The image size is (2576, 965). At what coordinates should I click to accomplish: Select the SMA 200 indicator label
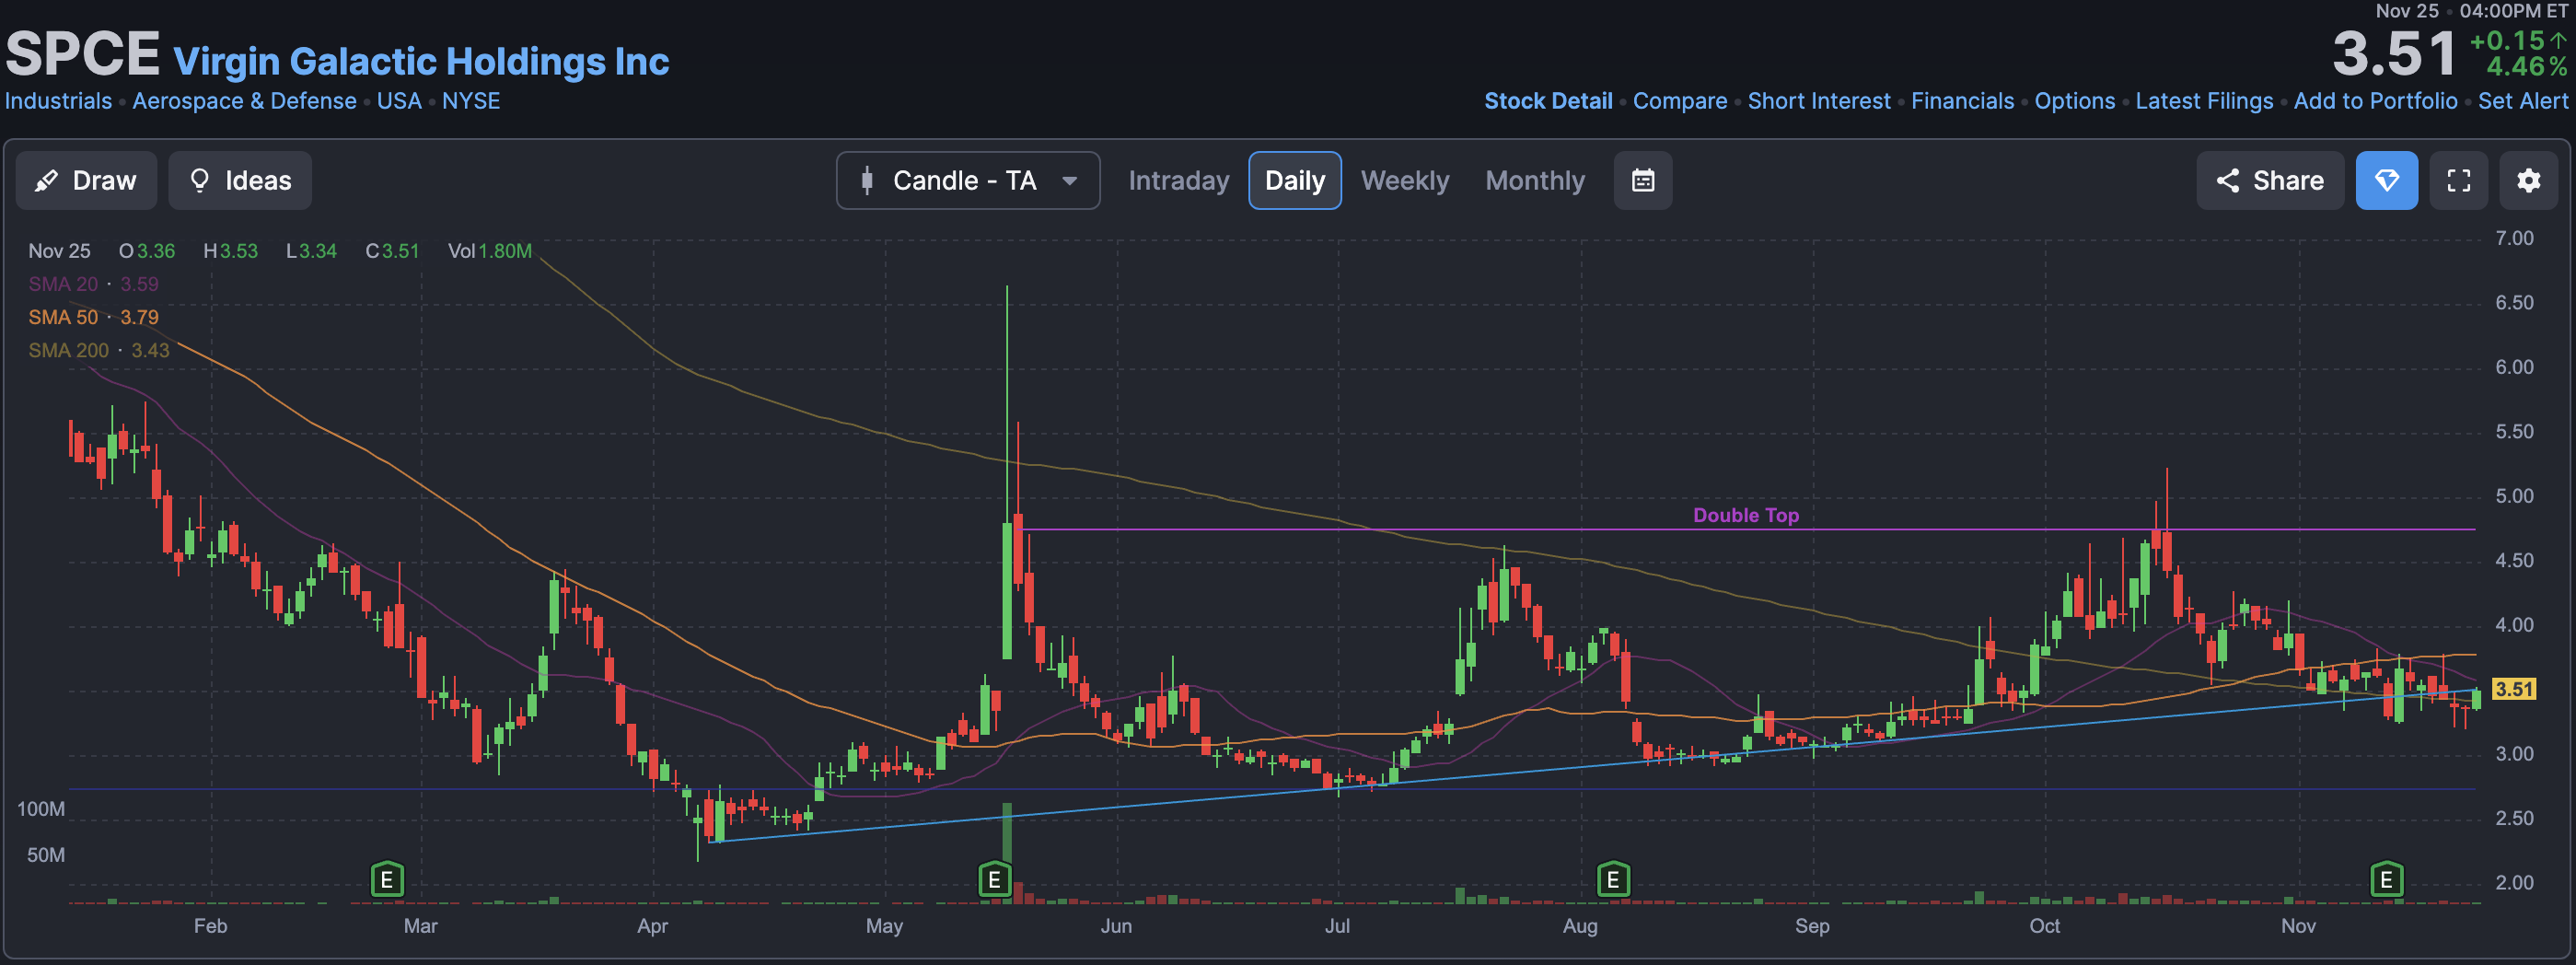[98, 350]
